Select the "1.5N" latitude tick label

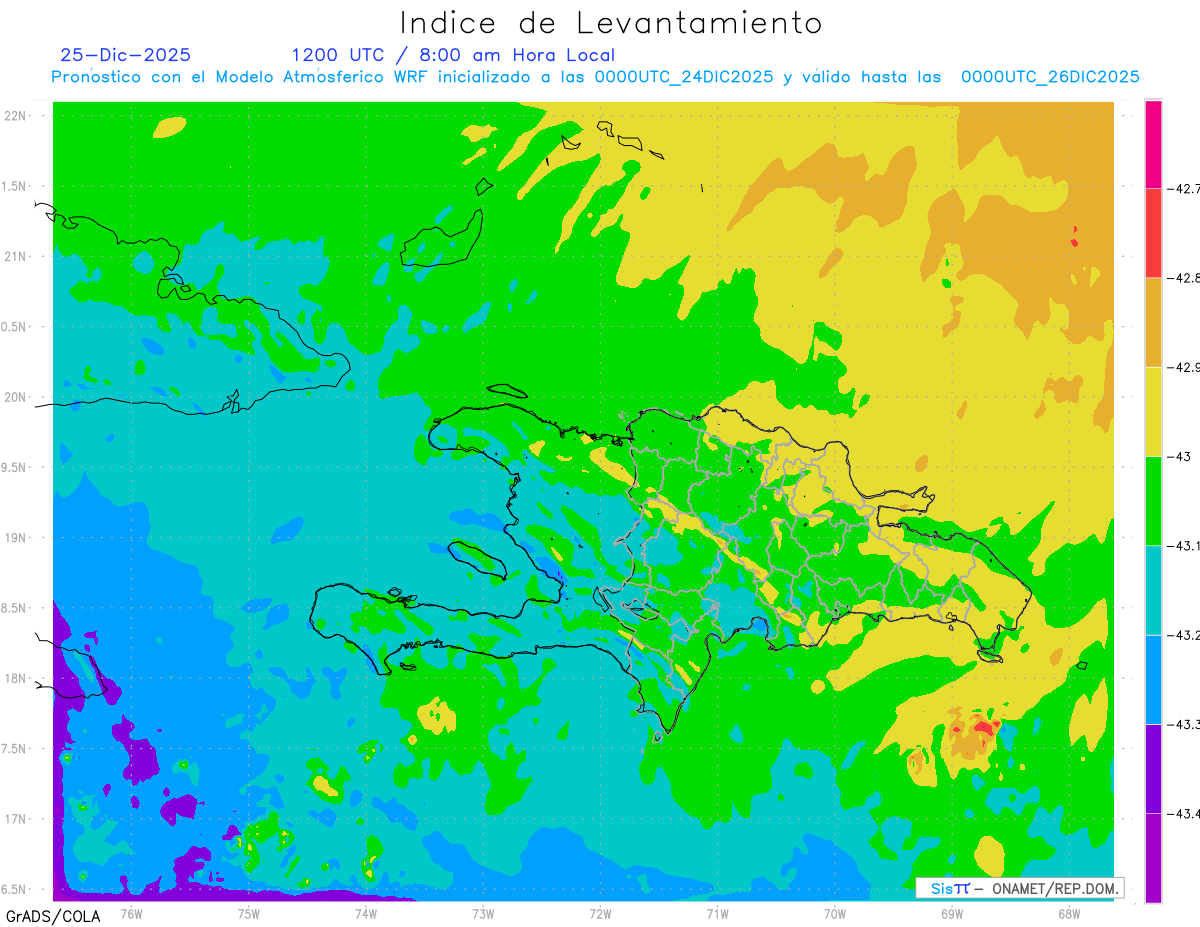[15, 186]
